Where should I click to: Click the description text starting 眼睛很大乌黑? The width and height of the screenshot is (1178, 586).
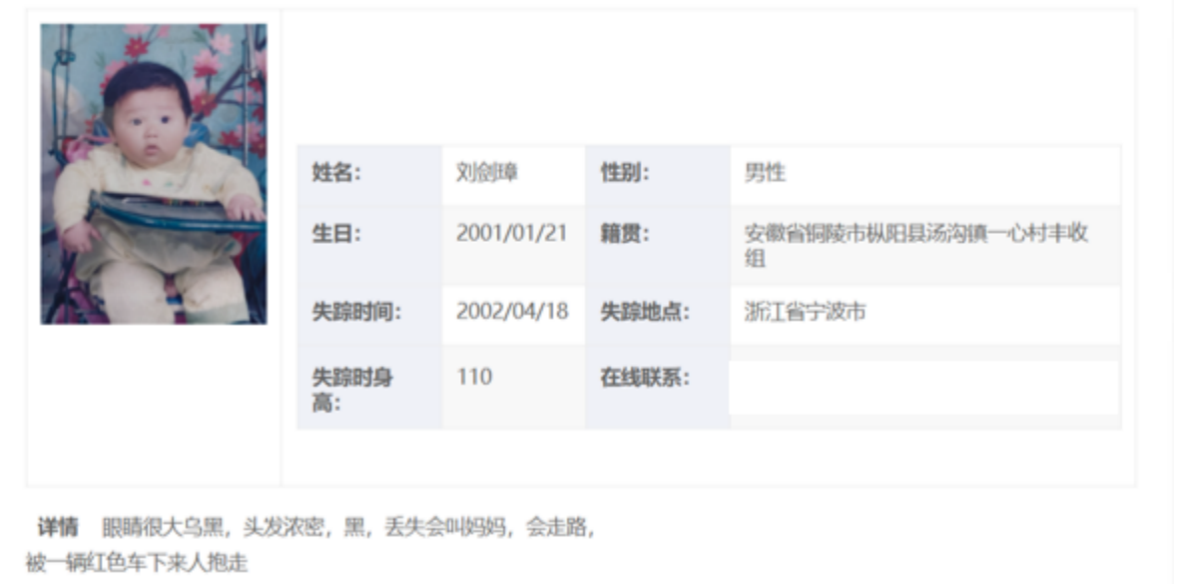(x=348, y=527)
